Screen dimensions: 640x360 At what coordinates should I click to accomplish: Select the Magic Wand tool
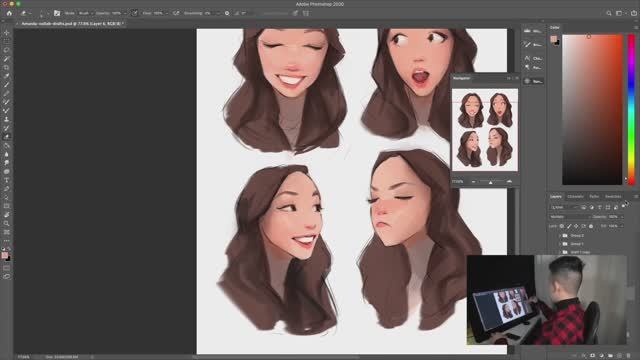6,59
